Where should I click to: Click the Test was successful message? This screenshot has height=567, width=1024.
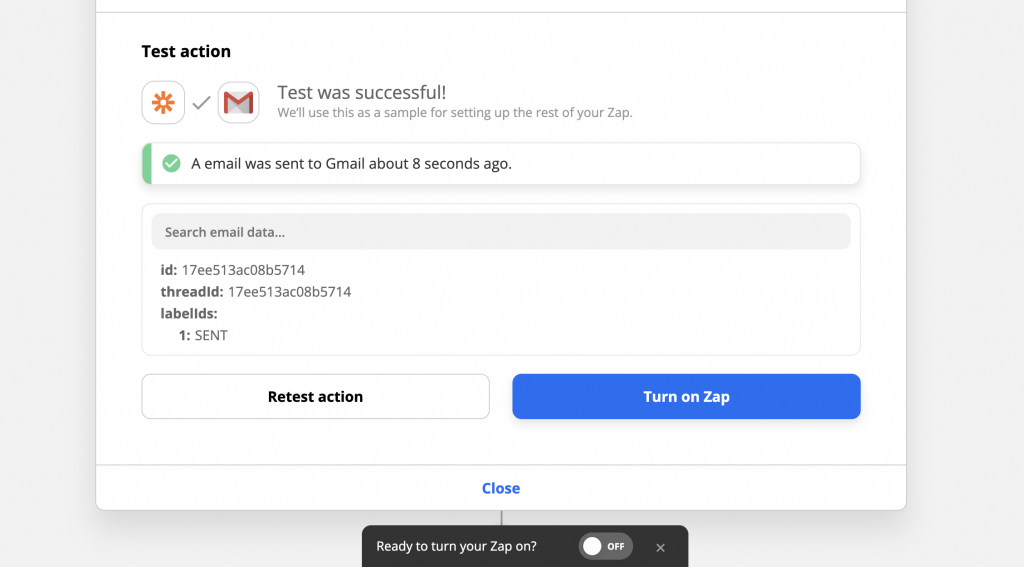coord(362,92)
